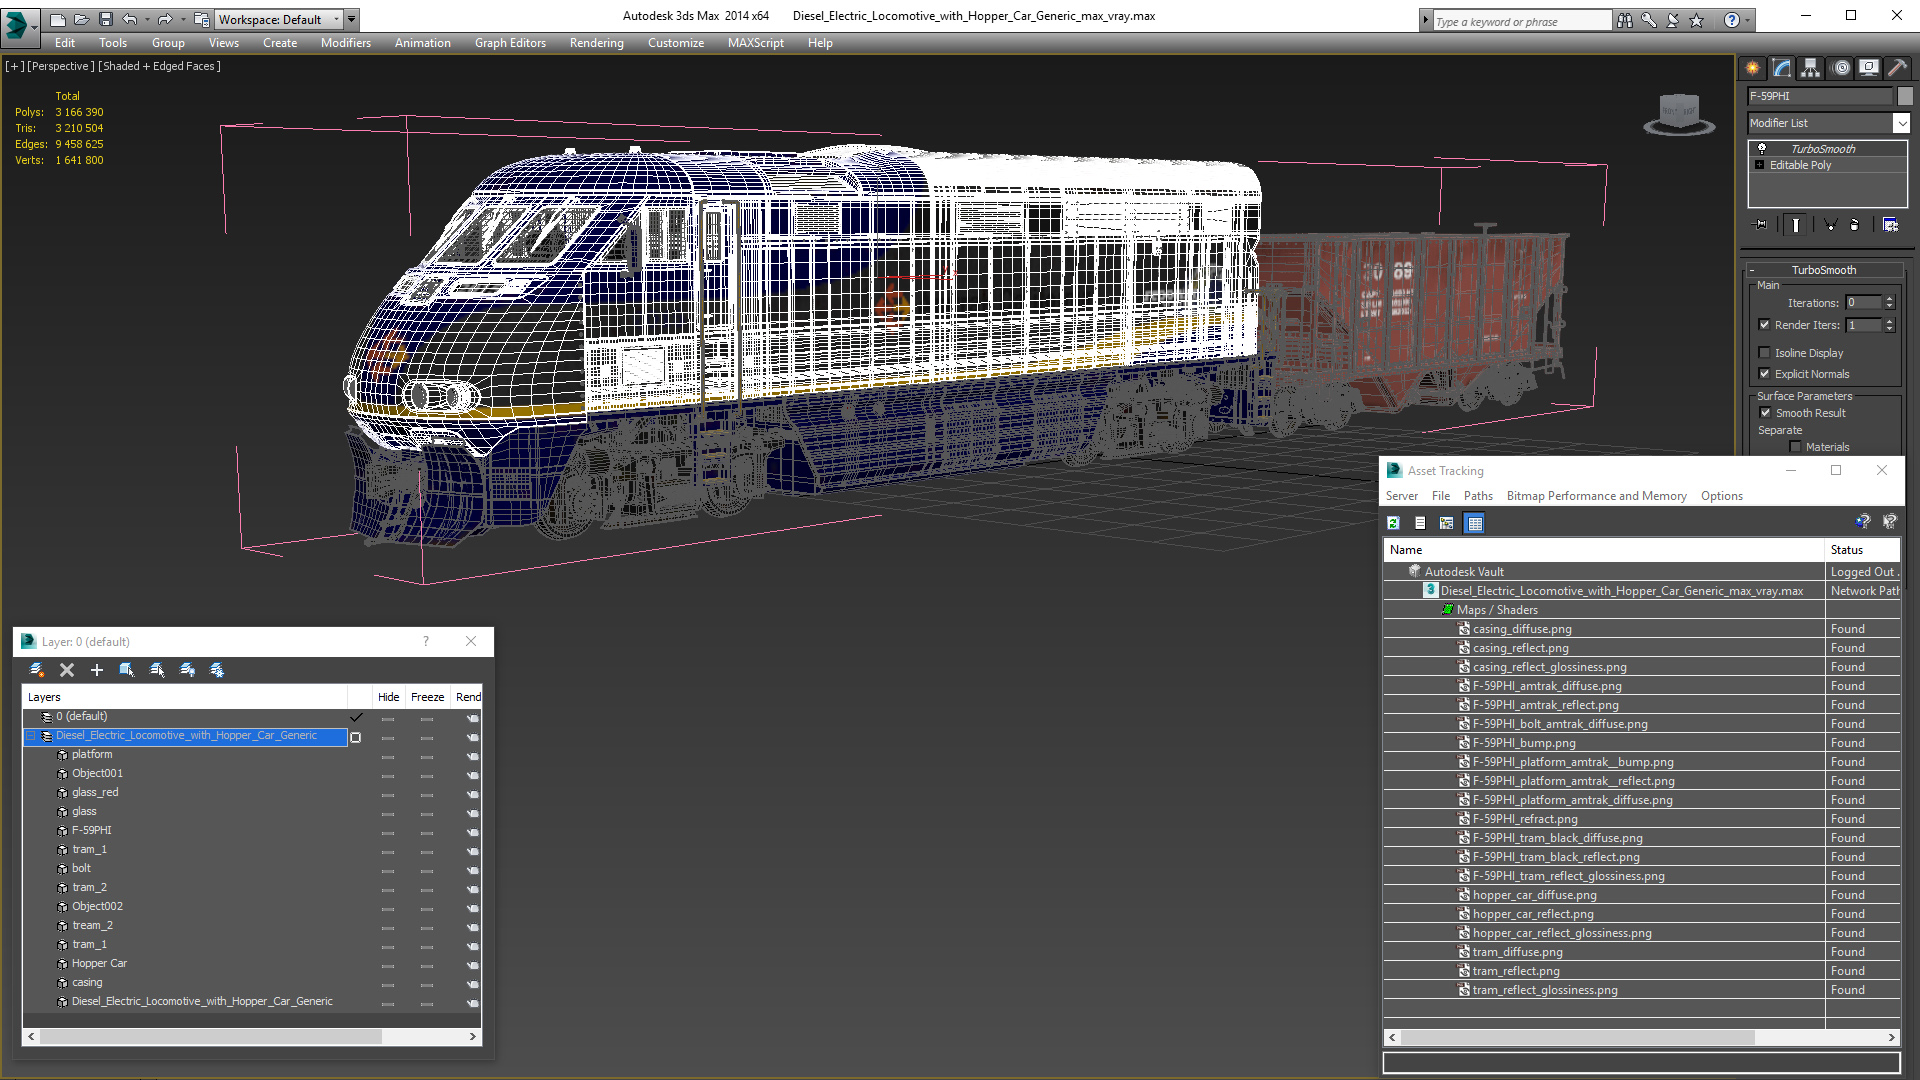
Task: Click the Table View icon in Asset Tracking
Action: [1474, 523]
